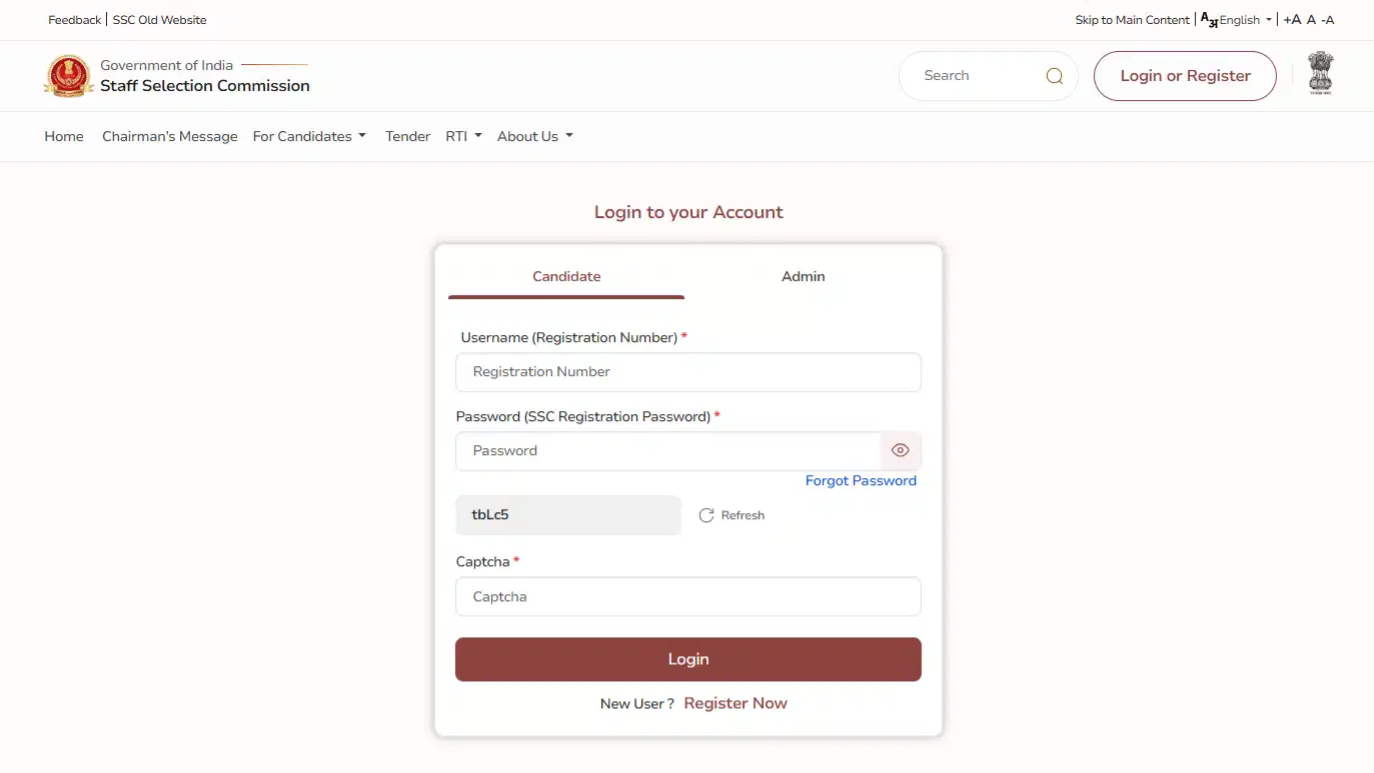Image resolution: width=1374 pixels, height=773 pixels.
Task: Increase font size with +A
Action: pos(1292,20)
